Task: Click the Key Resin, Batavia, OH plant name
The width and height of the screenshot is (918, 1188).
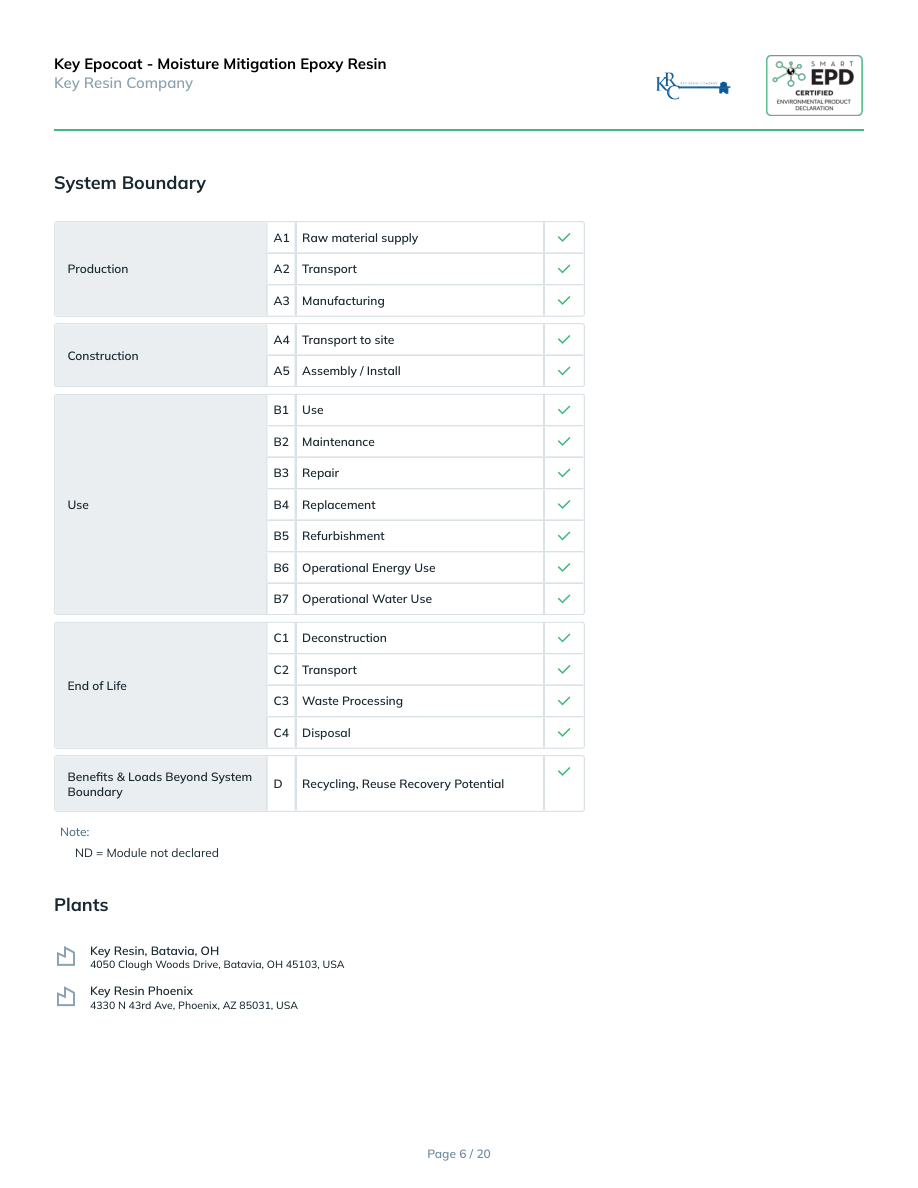Action: tap(154, 951)
